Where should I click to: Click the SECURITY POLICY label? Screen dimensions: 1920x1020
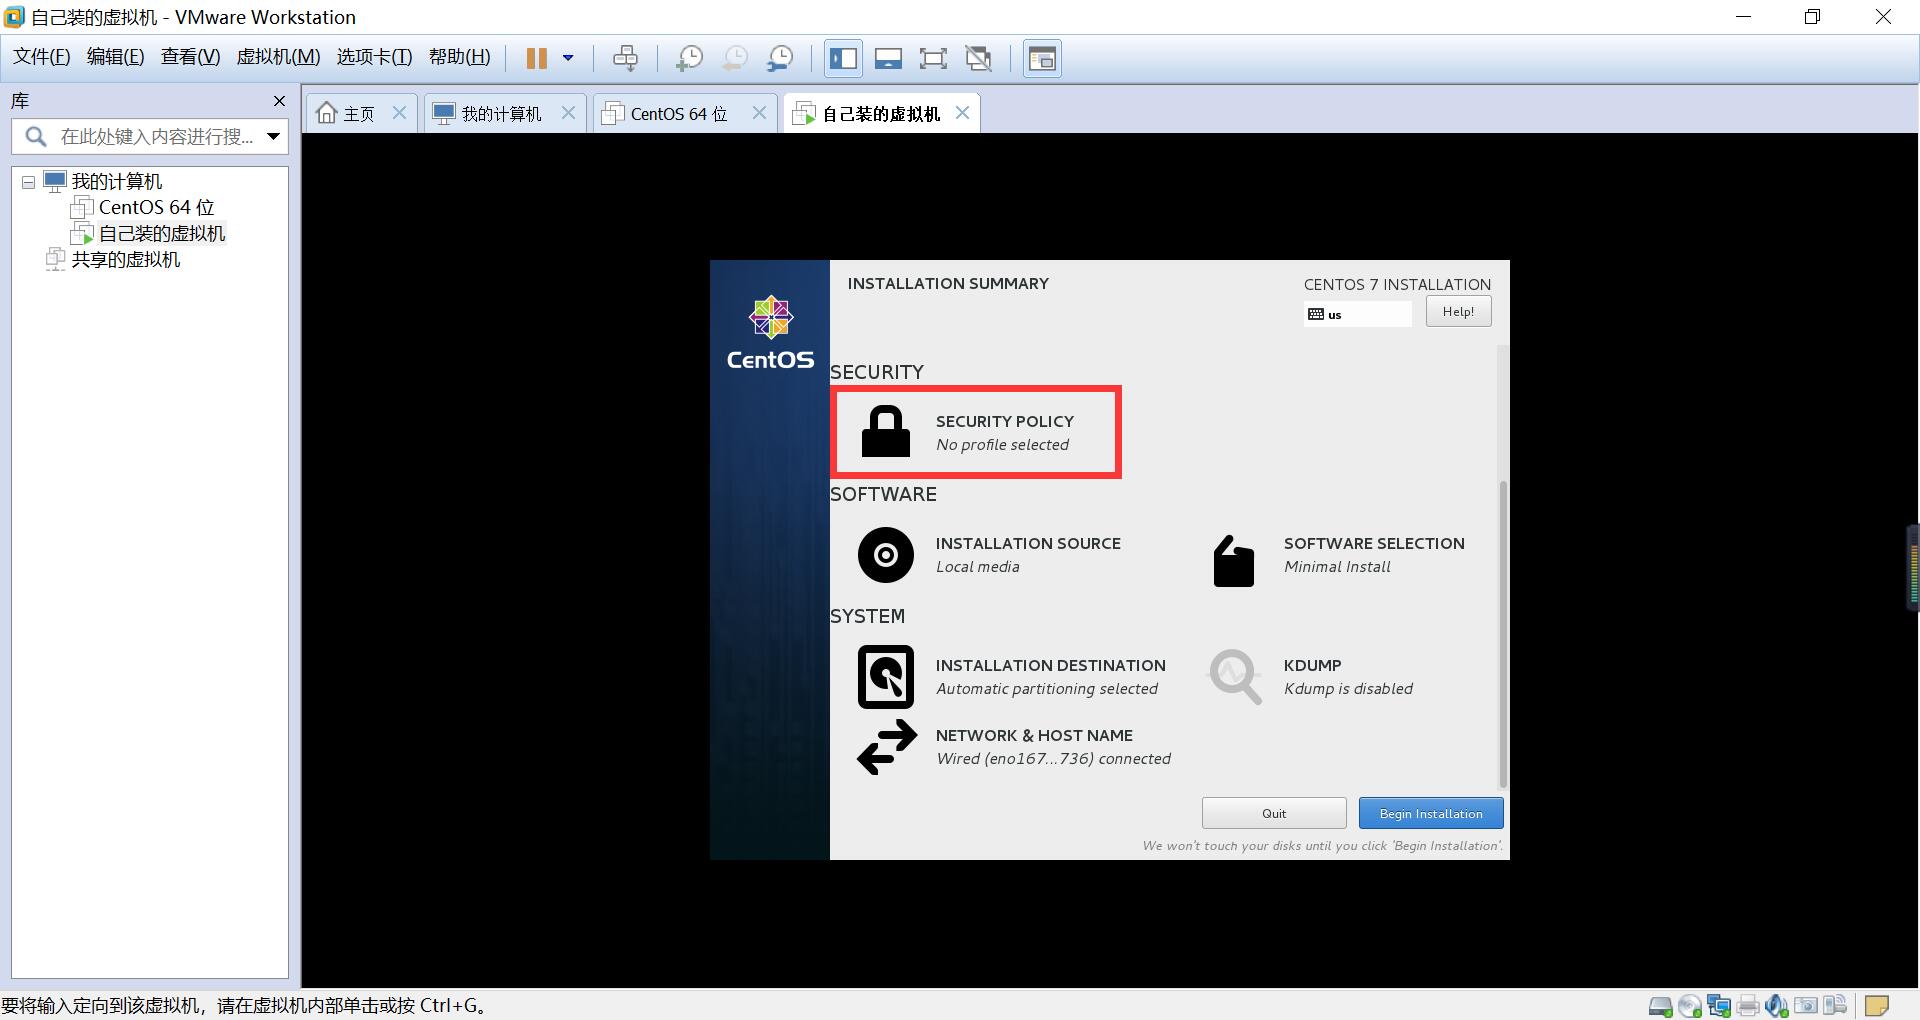tap(1004, 421)
